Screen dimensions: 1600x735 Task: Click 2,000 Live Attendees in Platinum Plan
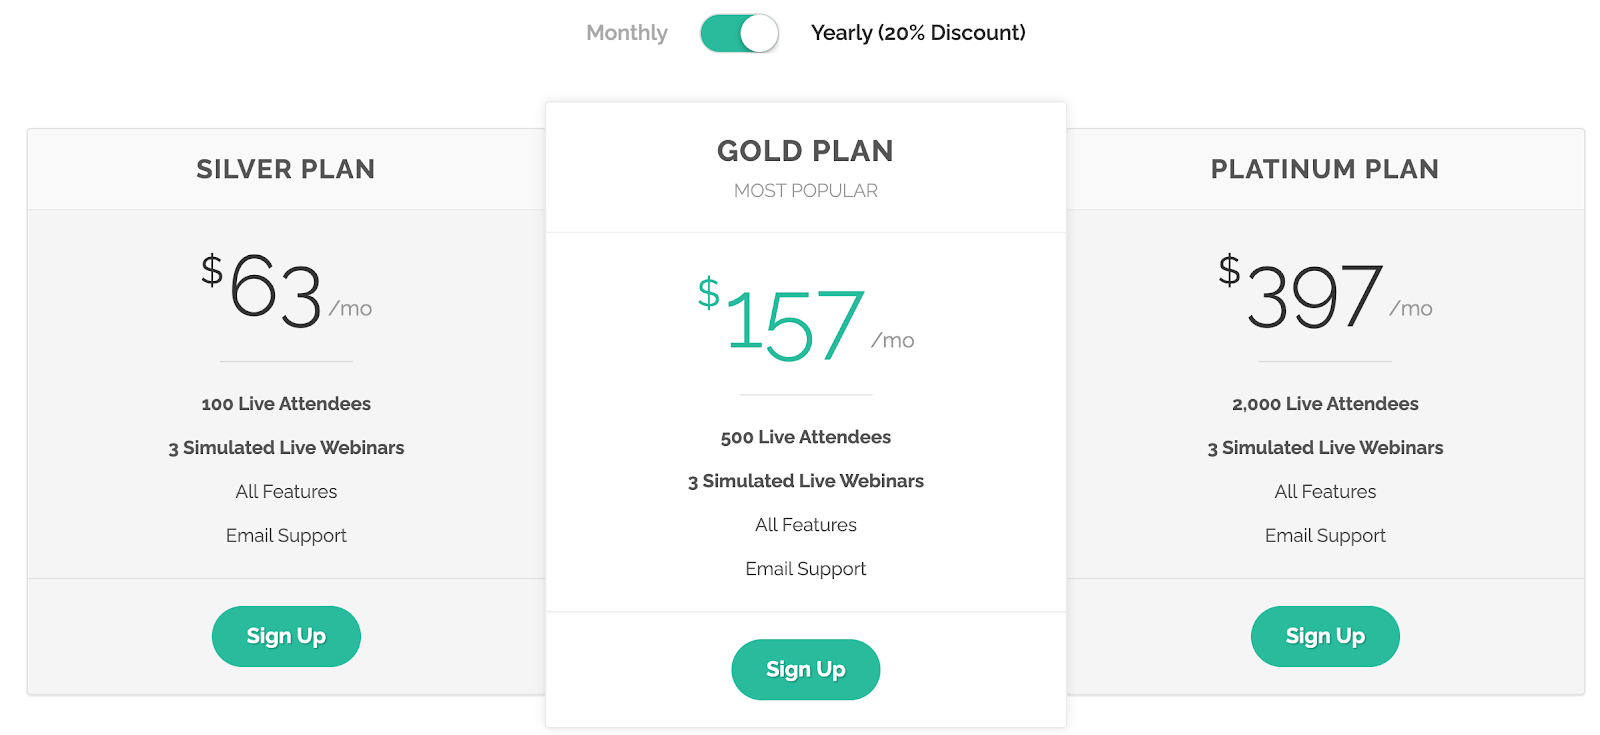point(1325,404)
